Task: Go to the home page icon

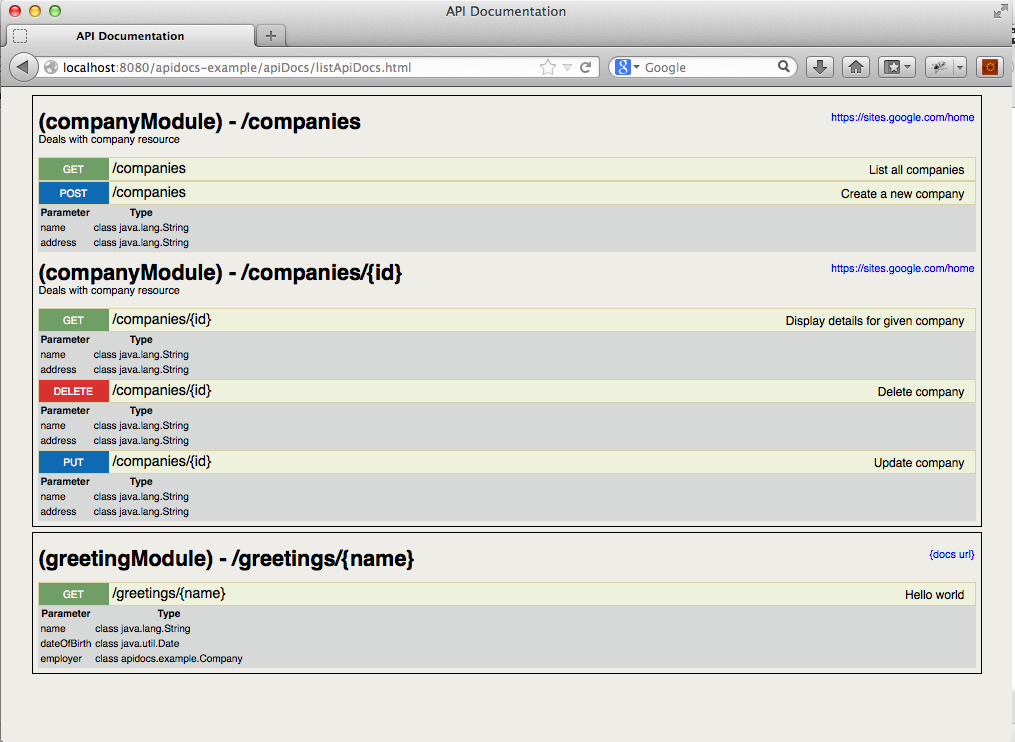Action: click(x=856, y=67)
